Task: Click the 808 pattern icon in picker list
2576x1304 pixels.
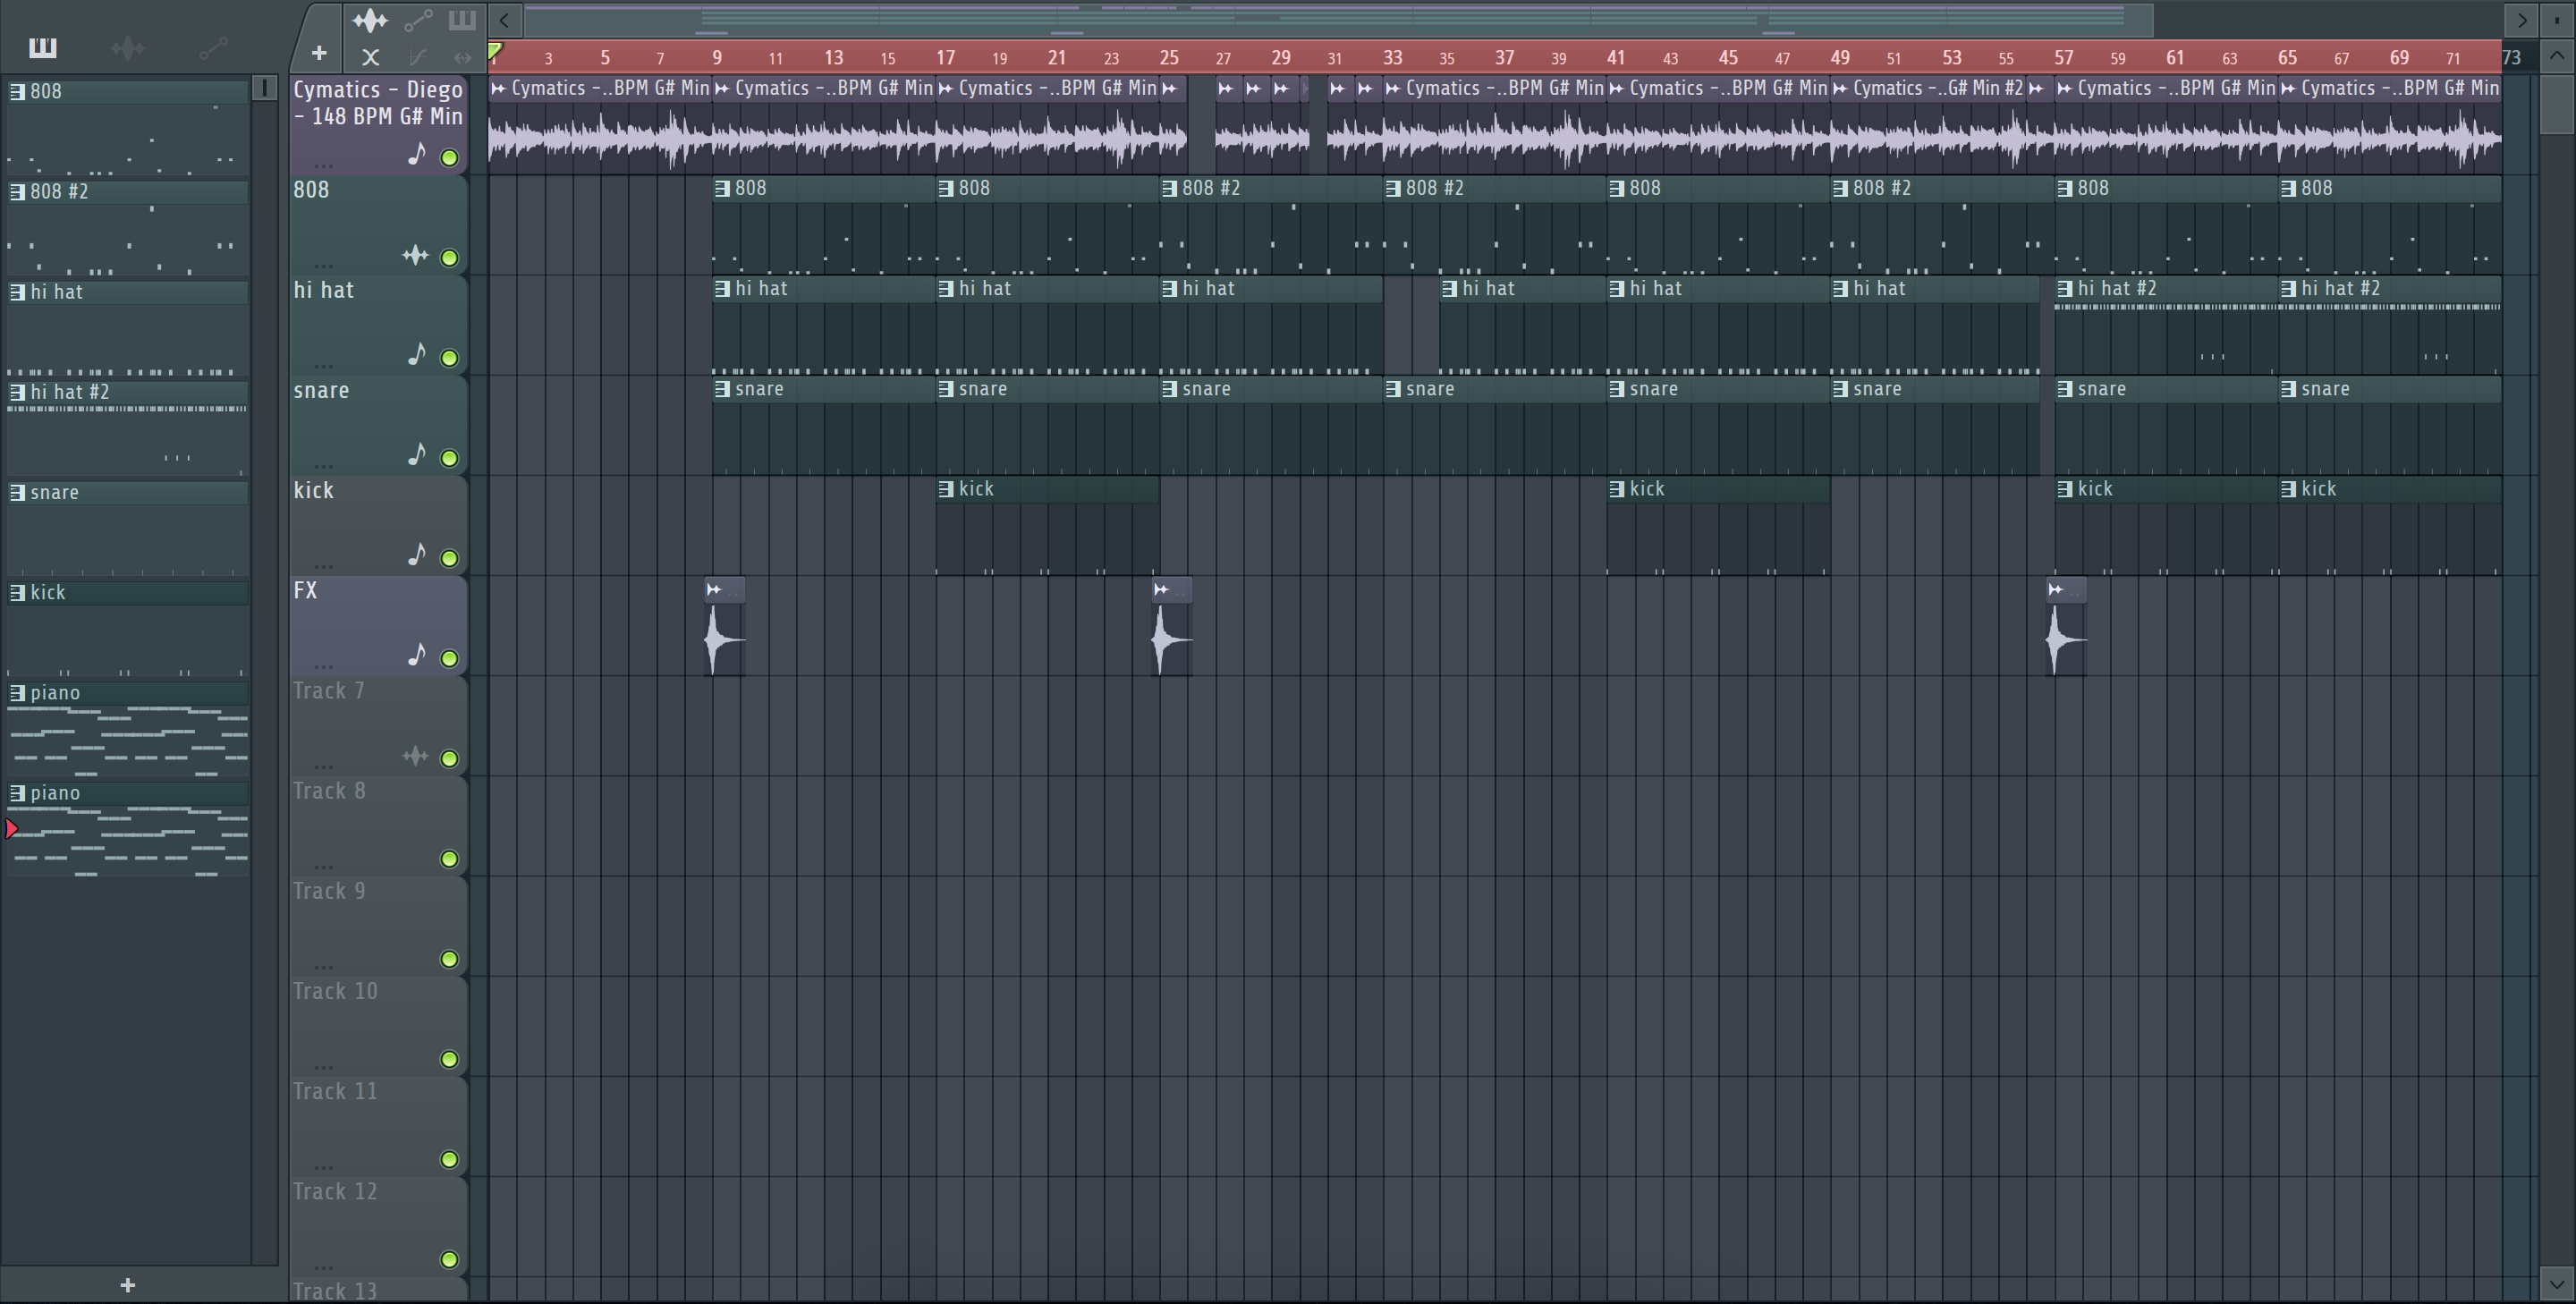Action: click(17, 92)
